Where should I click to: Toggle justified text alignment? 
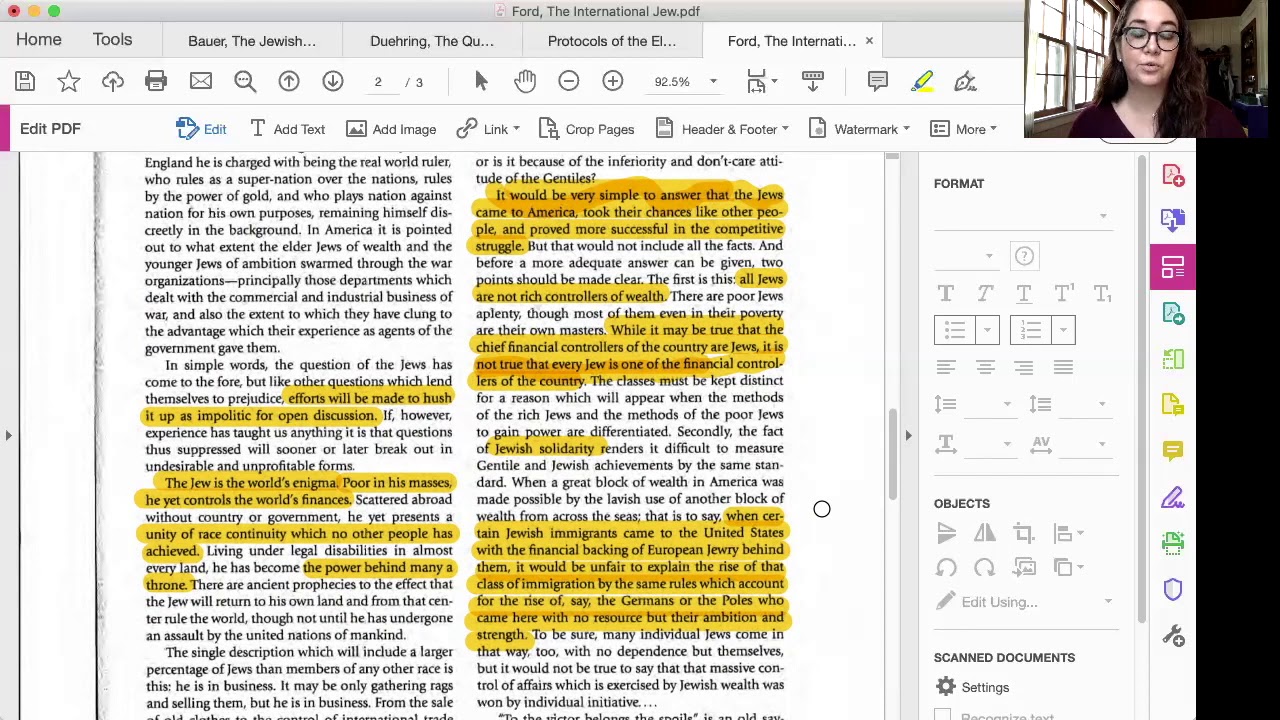pos(1063,368)
